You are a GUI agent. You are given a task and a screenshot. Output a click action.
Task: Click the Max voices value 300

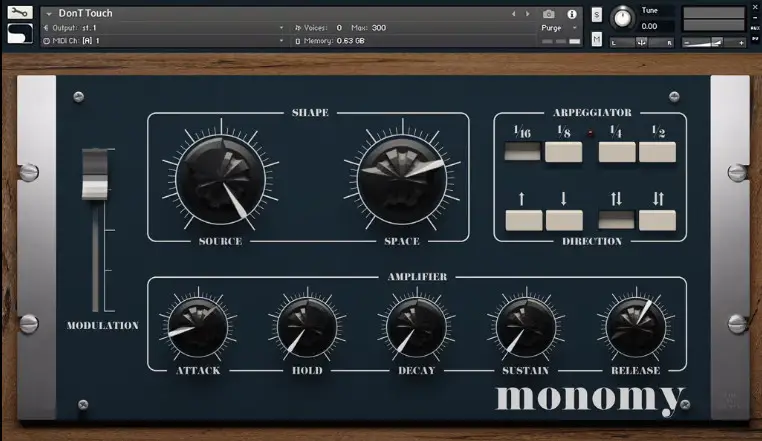(x=379, y=28)
